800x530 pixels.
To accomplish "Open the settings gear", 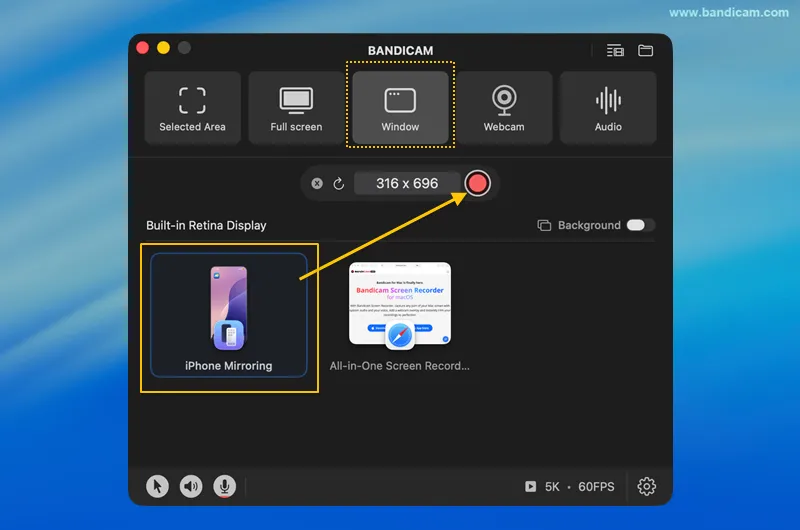I will [646, 486].
